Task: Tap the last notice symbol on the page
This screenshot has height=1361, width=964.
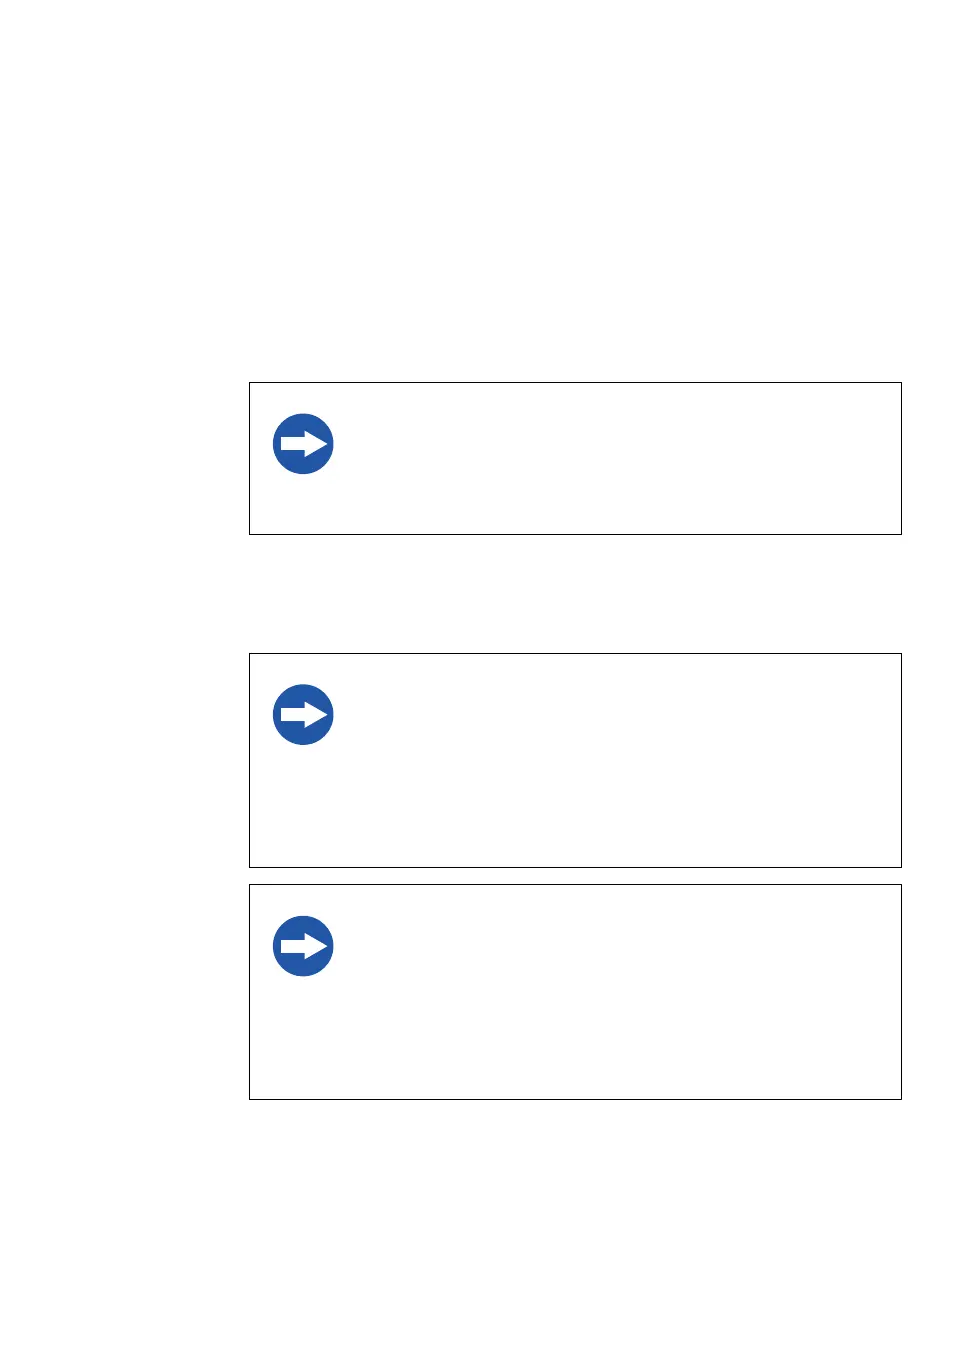Action: 303,946
